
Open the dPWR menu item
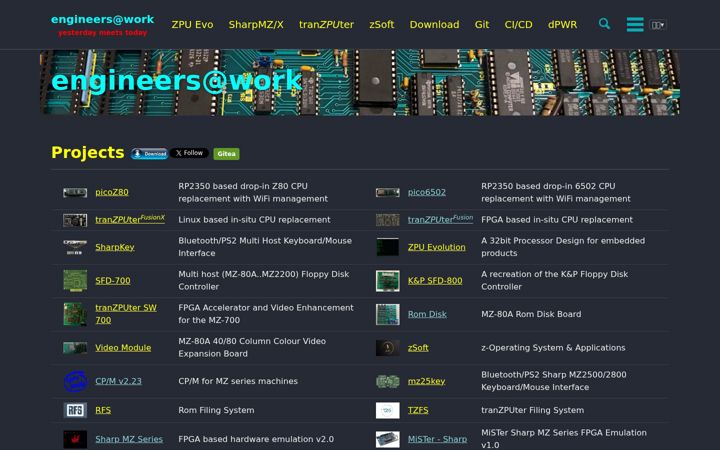click(x=562, y=24)
